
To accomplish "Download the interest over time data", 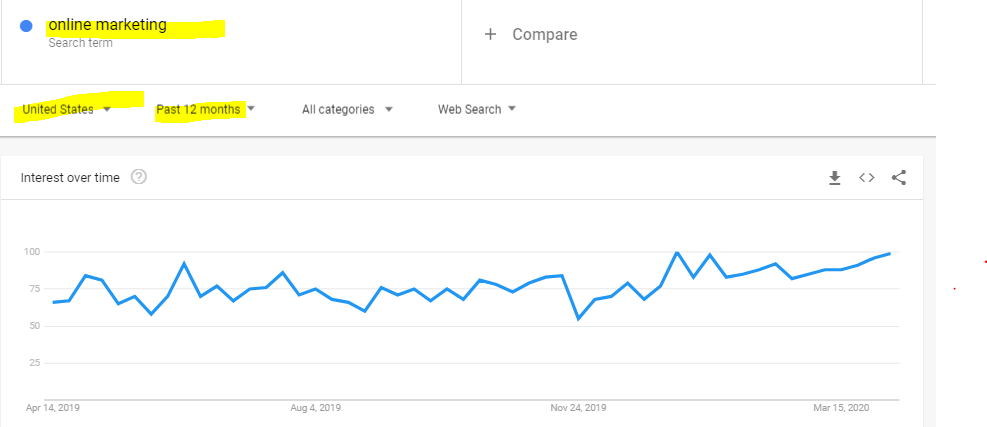I will [x=835, y=178].
